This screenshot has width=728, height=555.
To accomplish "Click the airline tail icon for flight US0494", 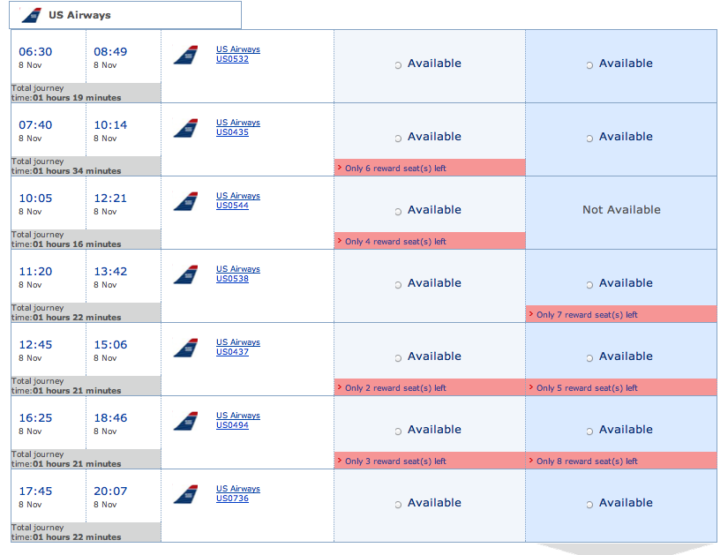I will coord(186,421).
